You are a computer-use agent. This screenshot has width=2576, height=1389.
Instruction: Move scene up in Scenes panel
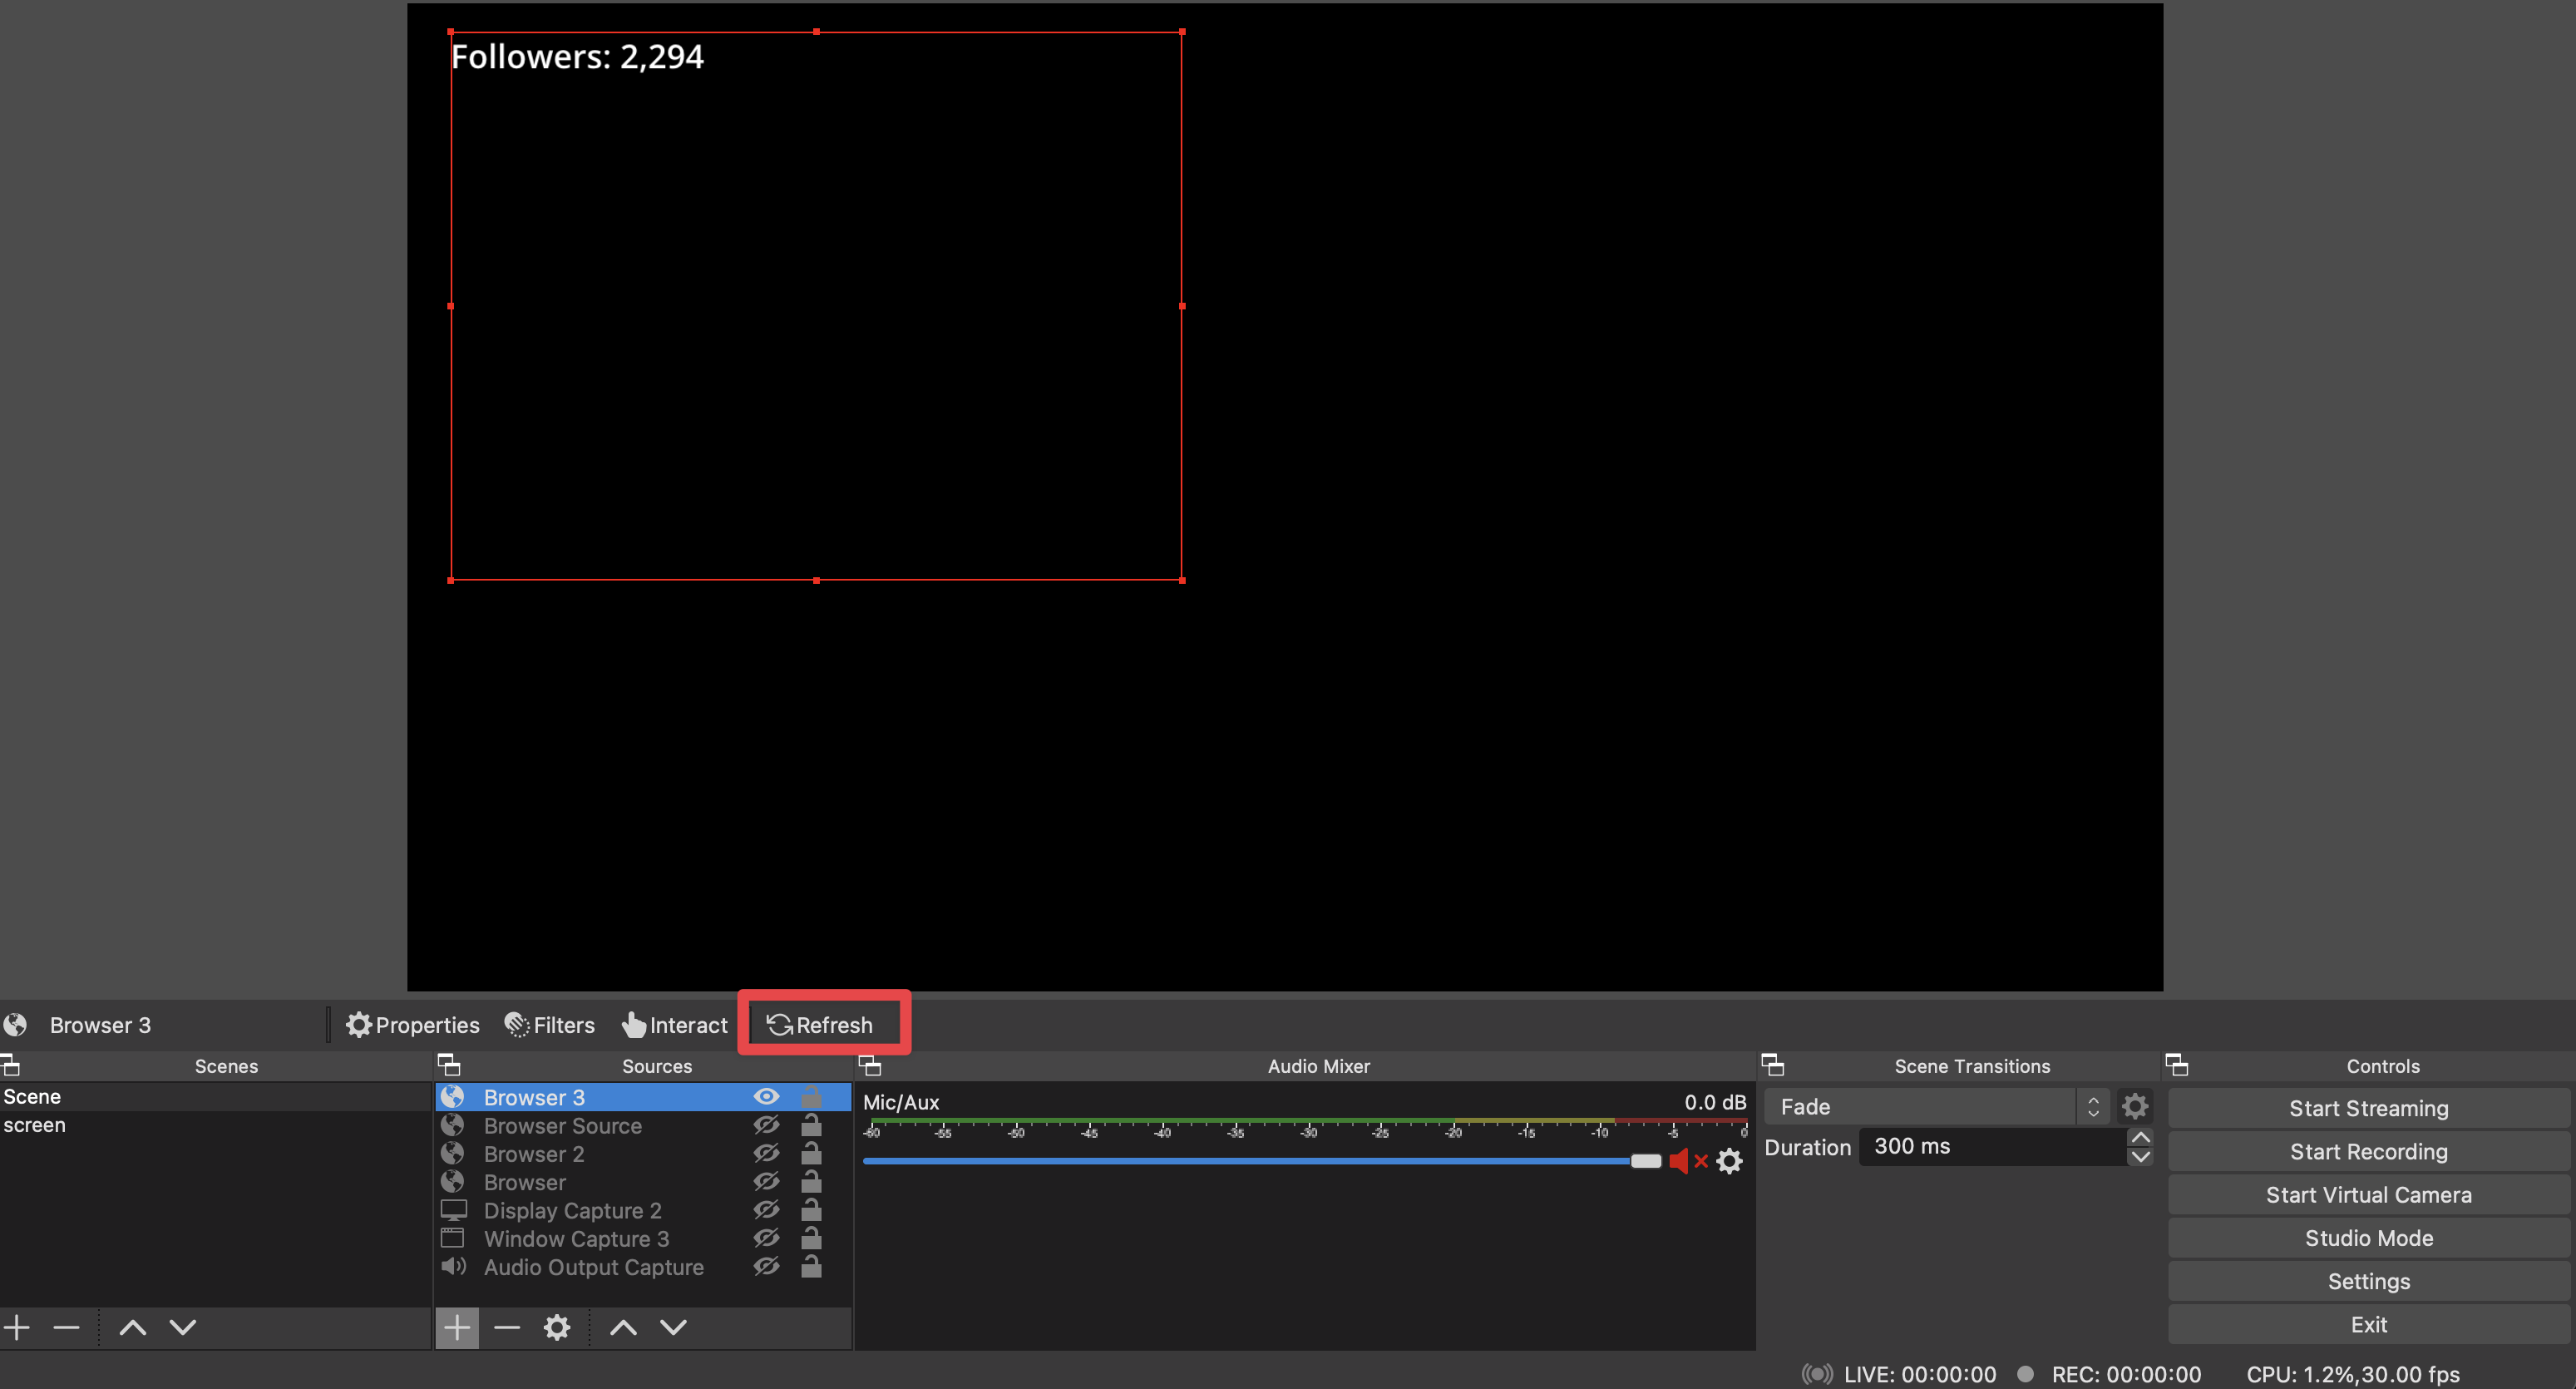point(133,1327)
